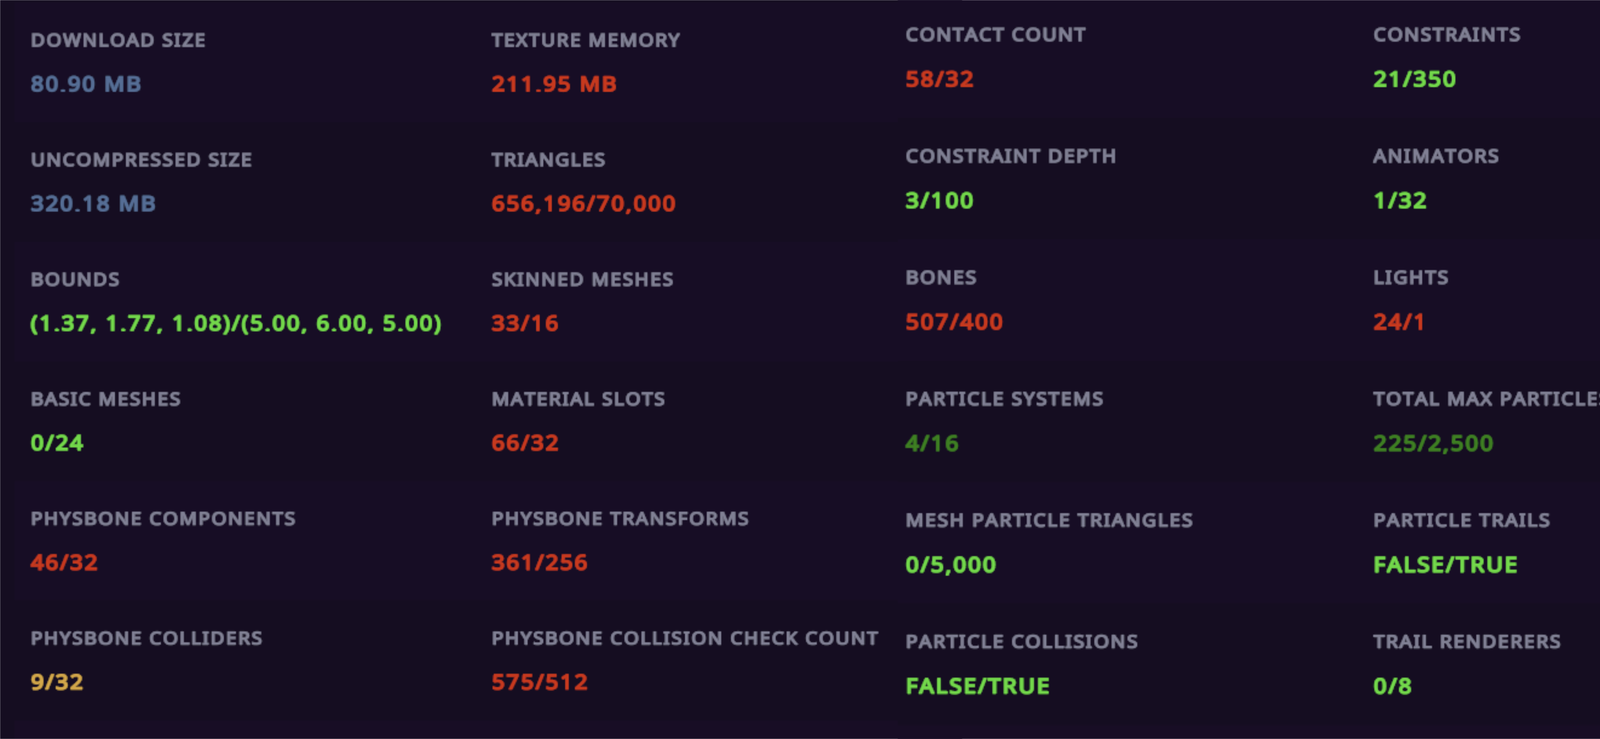
Task: Select the PhysBone Collision Check Count value
Action: pyautogui.click(x=539, y=683)
